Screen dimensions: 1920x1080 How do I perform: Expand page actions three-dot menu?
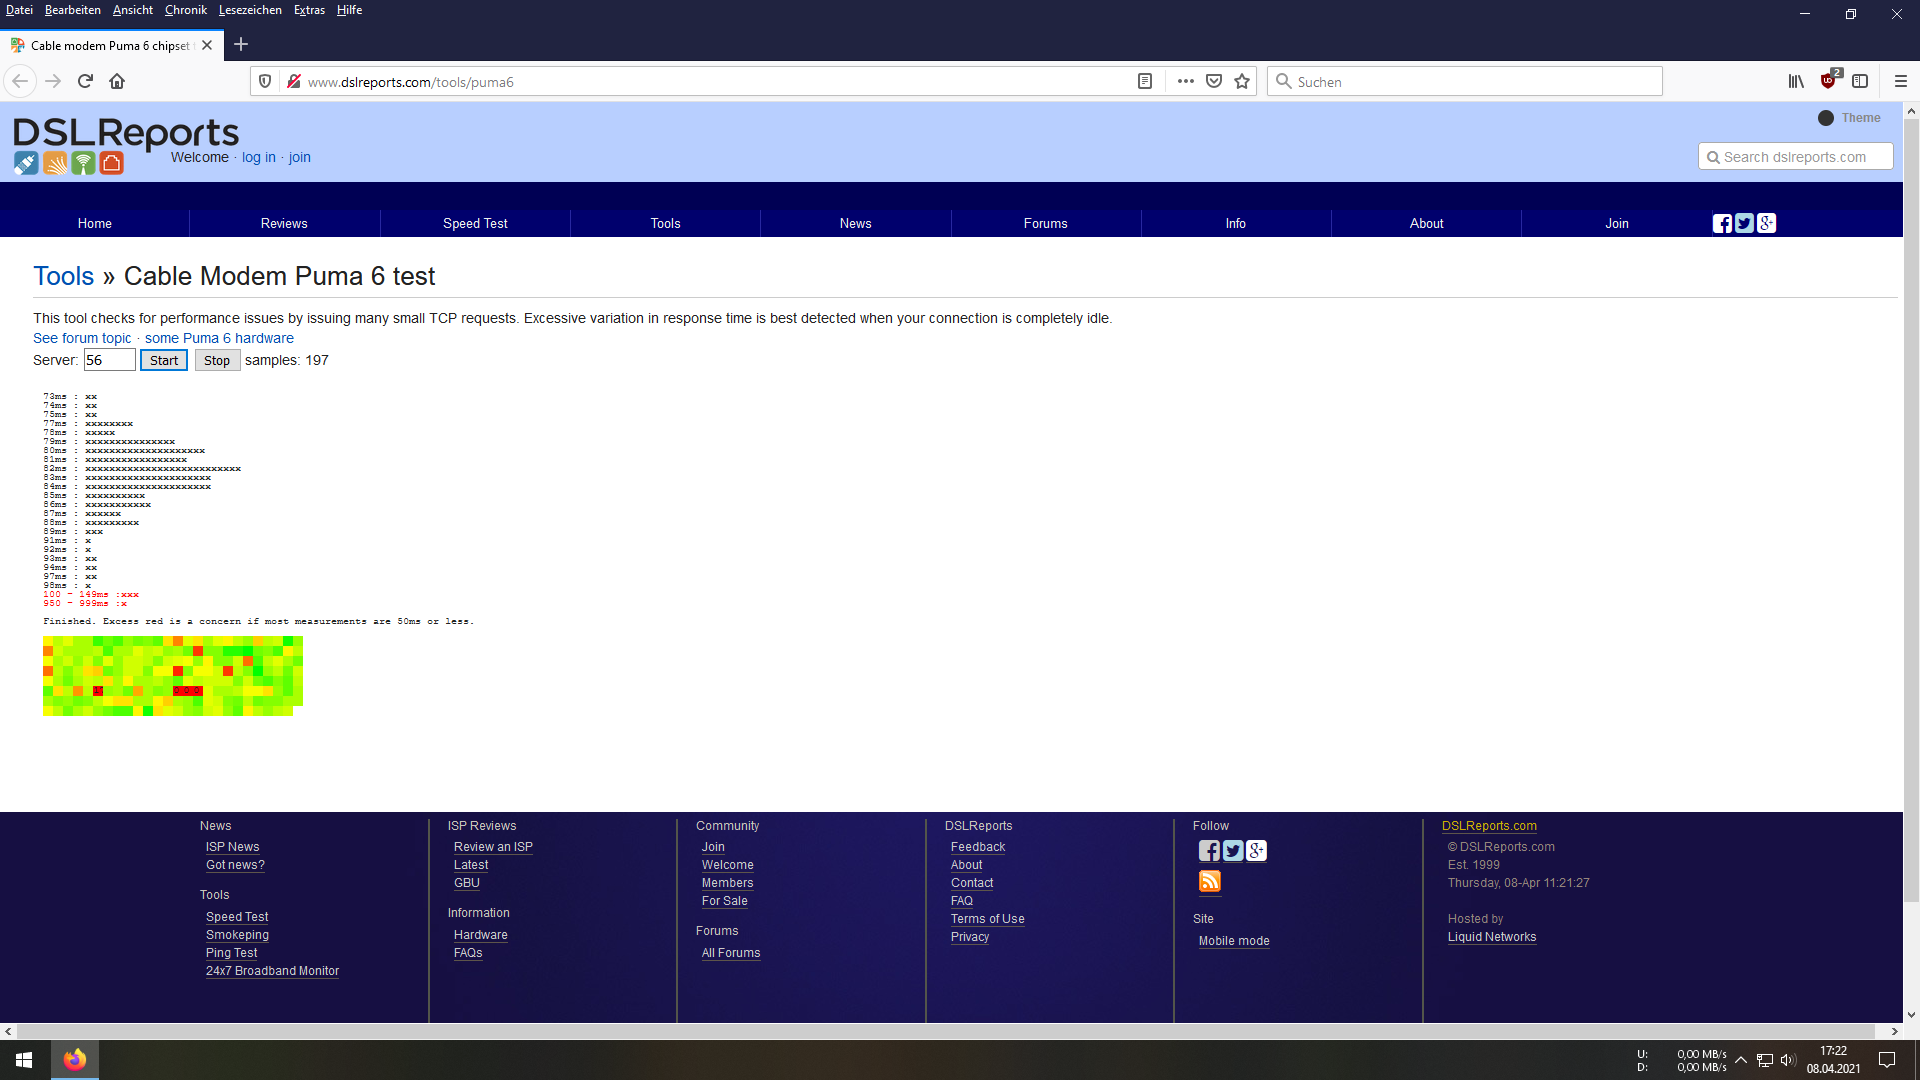click(1185, 81)
